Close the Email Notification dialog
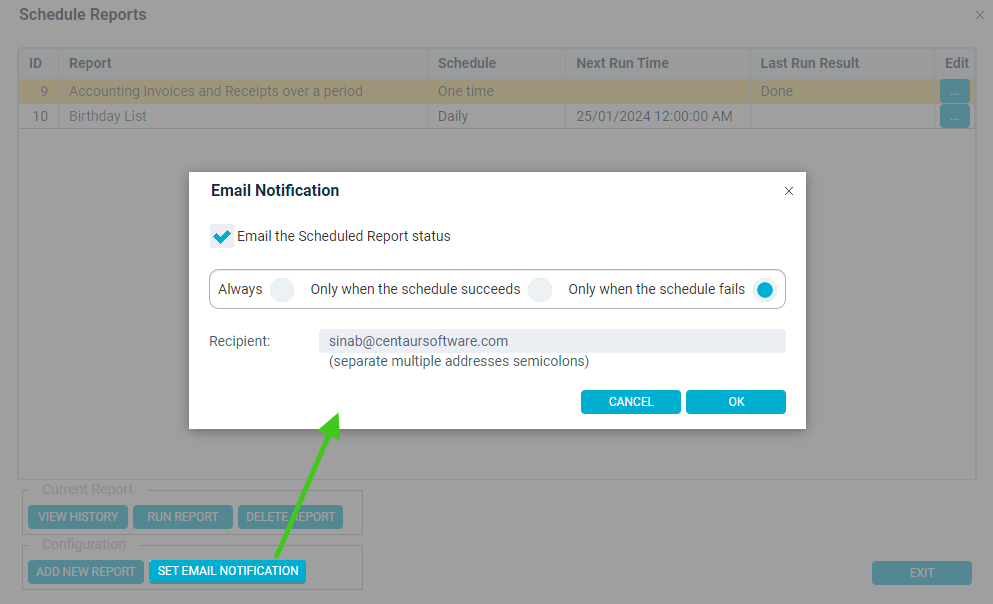 pyautogui.click(x=788, y=191)
